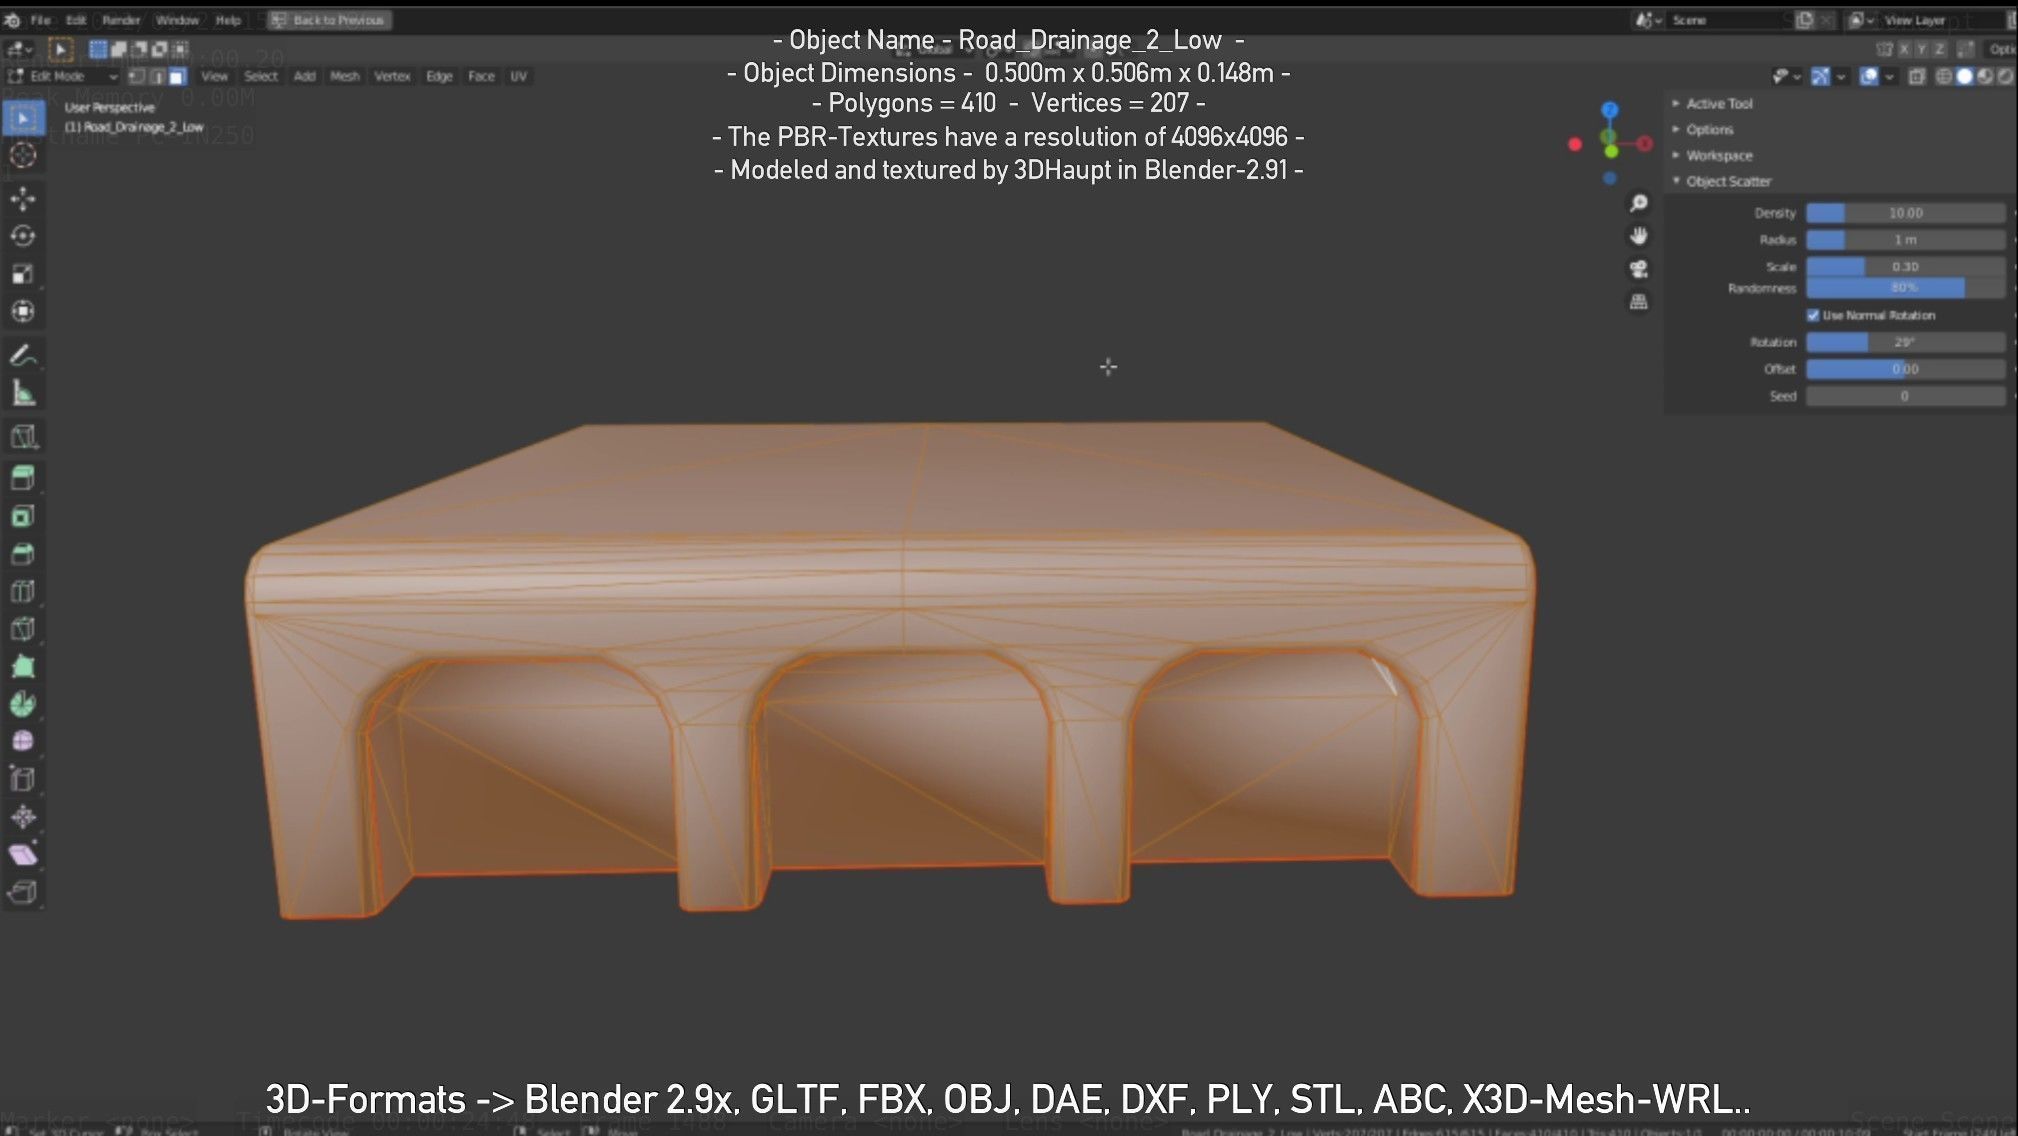Select the Transform tool
Image resolution: width=2018 pixels, height=1136 pixels.
[x=23, y=311]
